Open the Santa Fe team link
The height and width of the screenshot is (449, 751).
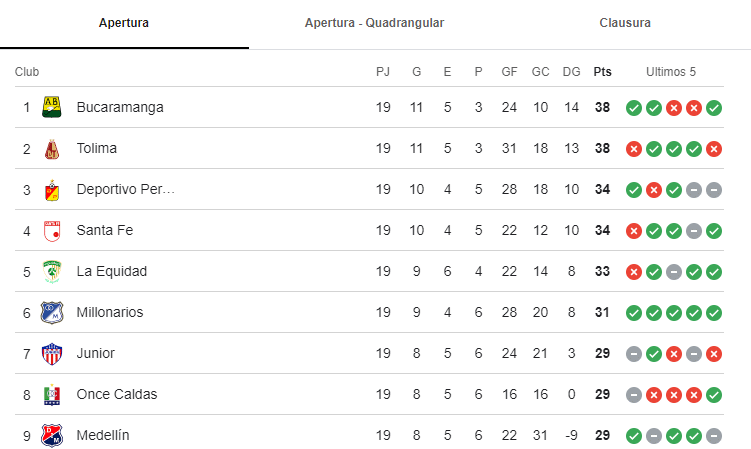[105, 230]
